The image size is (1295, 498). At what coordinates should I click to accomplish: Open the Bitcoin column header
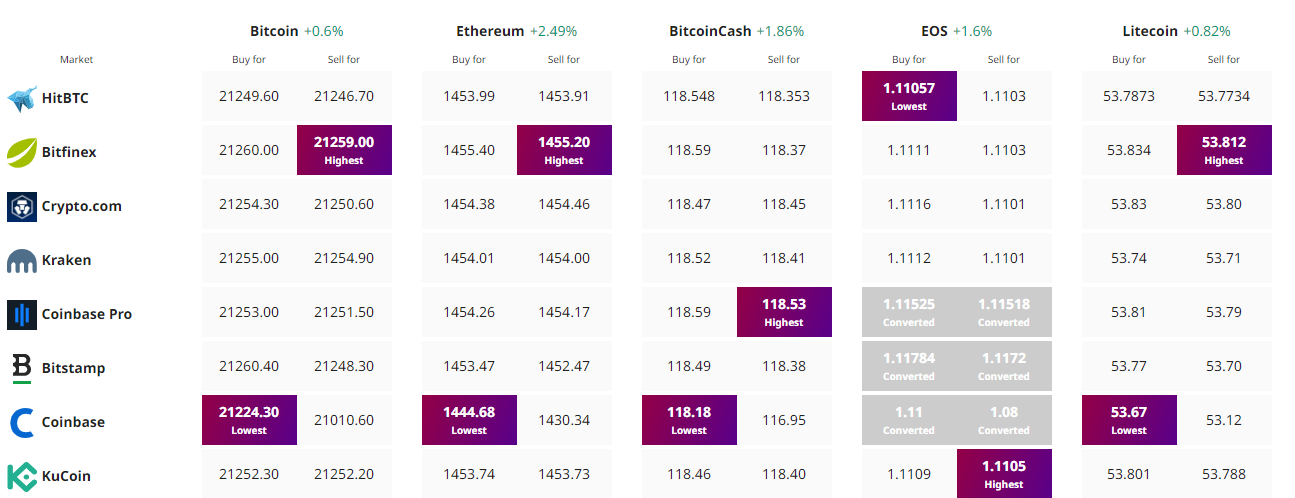click(274, 31)
